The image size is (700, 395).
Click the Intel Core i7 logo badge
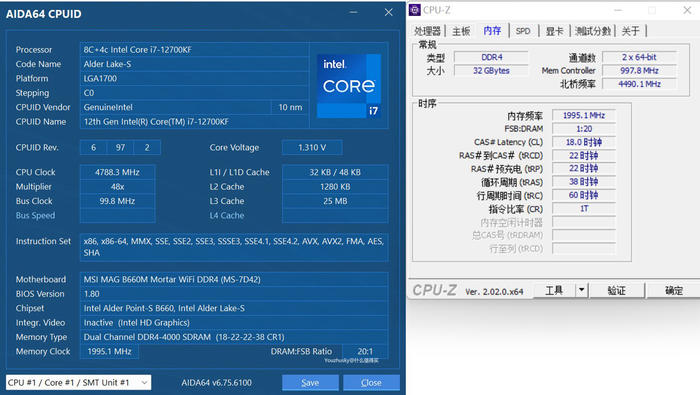(x=349, y=86)
